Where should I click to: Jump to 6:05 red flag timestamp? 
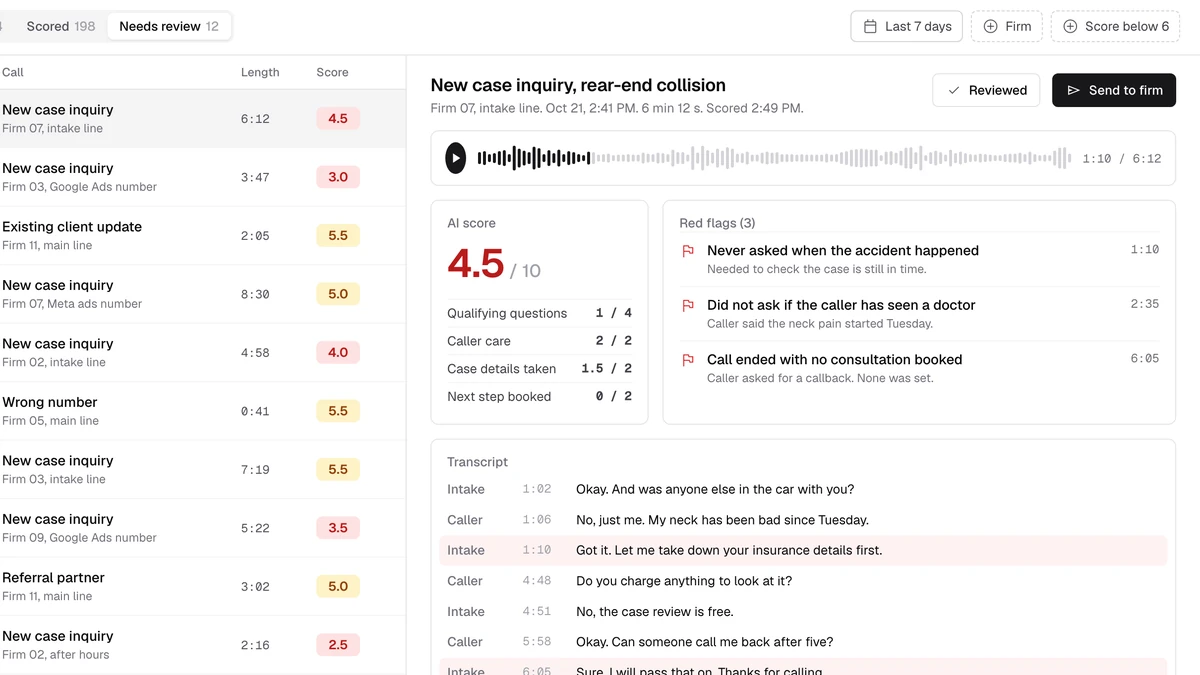(x=1145, y=358)
